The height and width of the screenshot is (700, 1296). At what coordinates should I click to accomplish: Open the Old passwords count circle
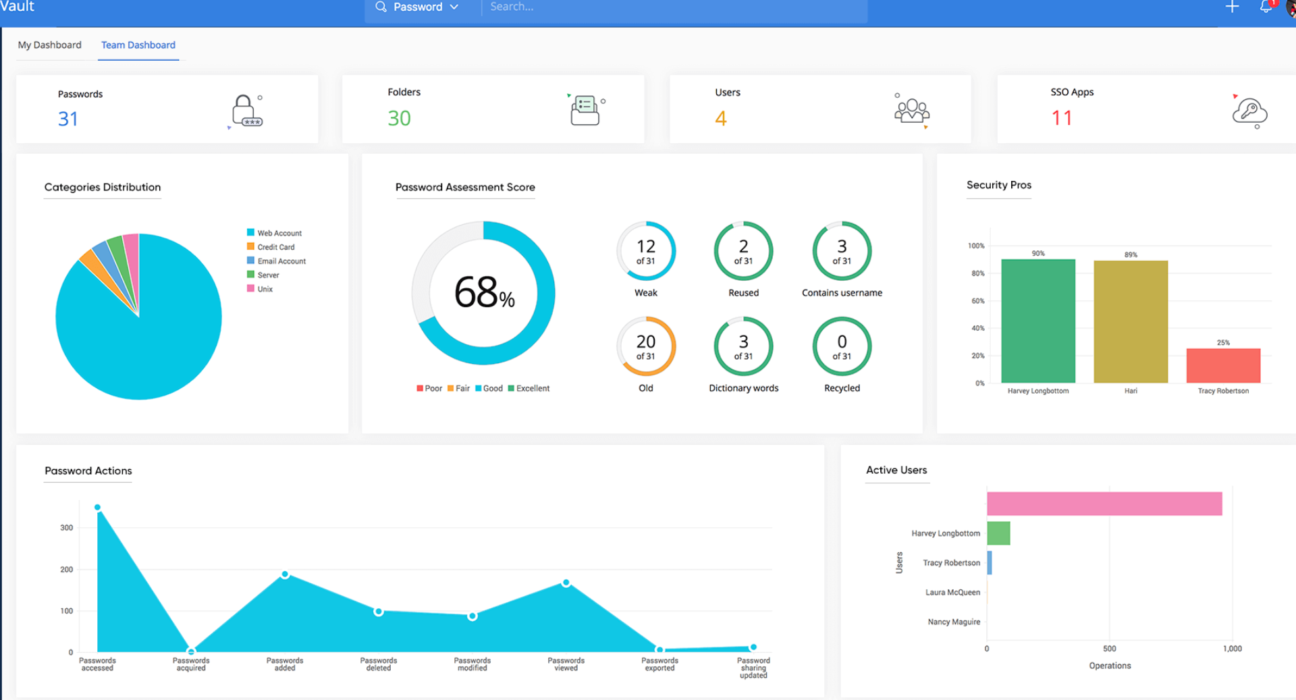(646, 346)
